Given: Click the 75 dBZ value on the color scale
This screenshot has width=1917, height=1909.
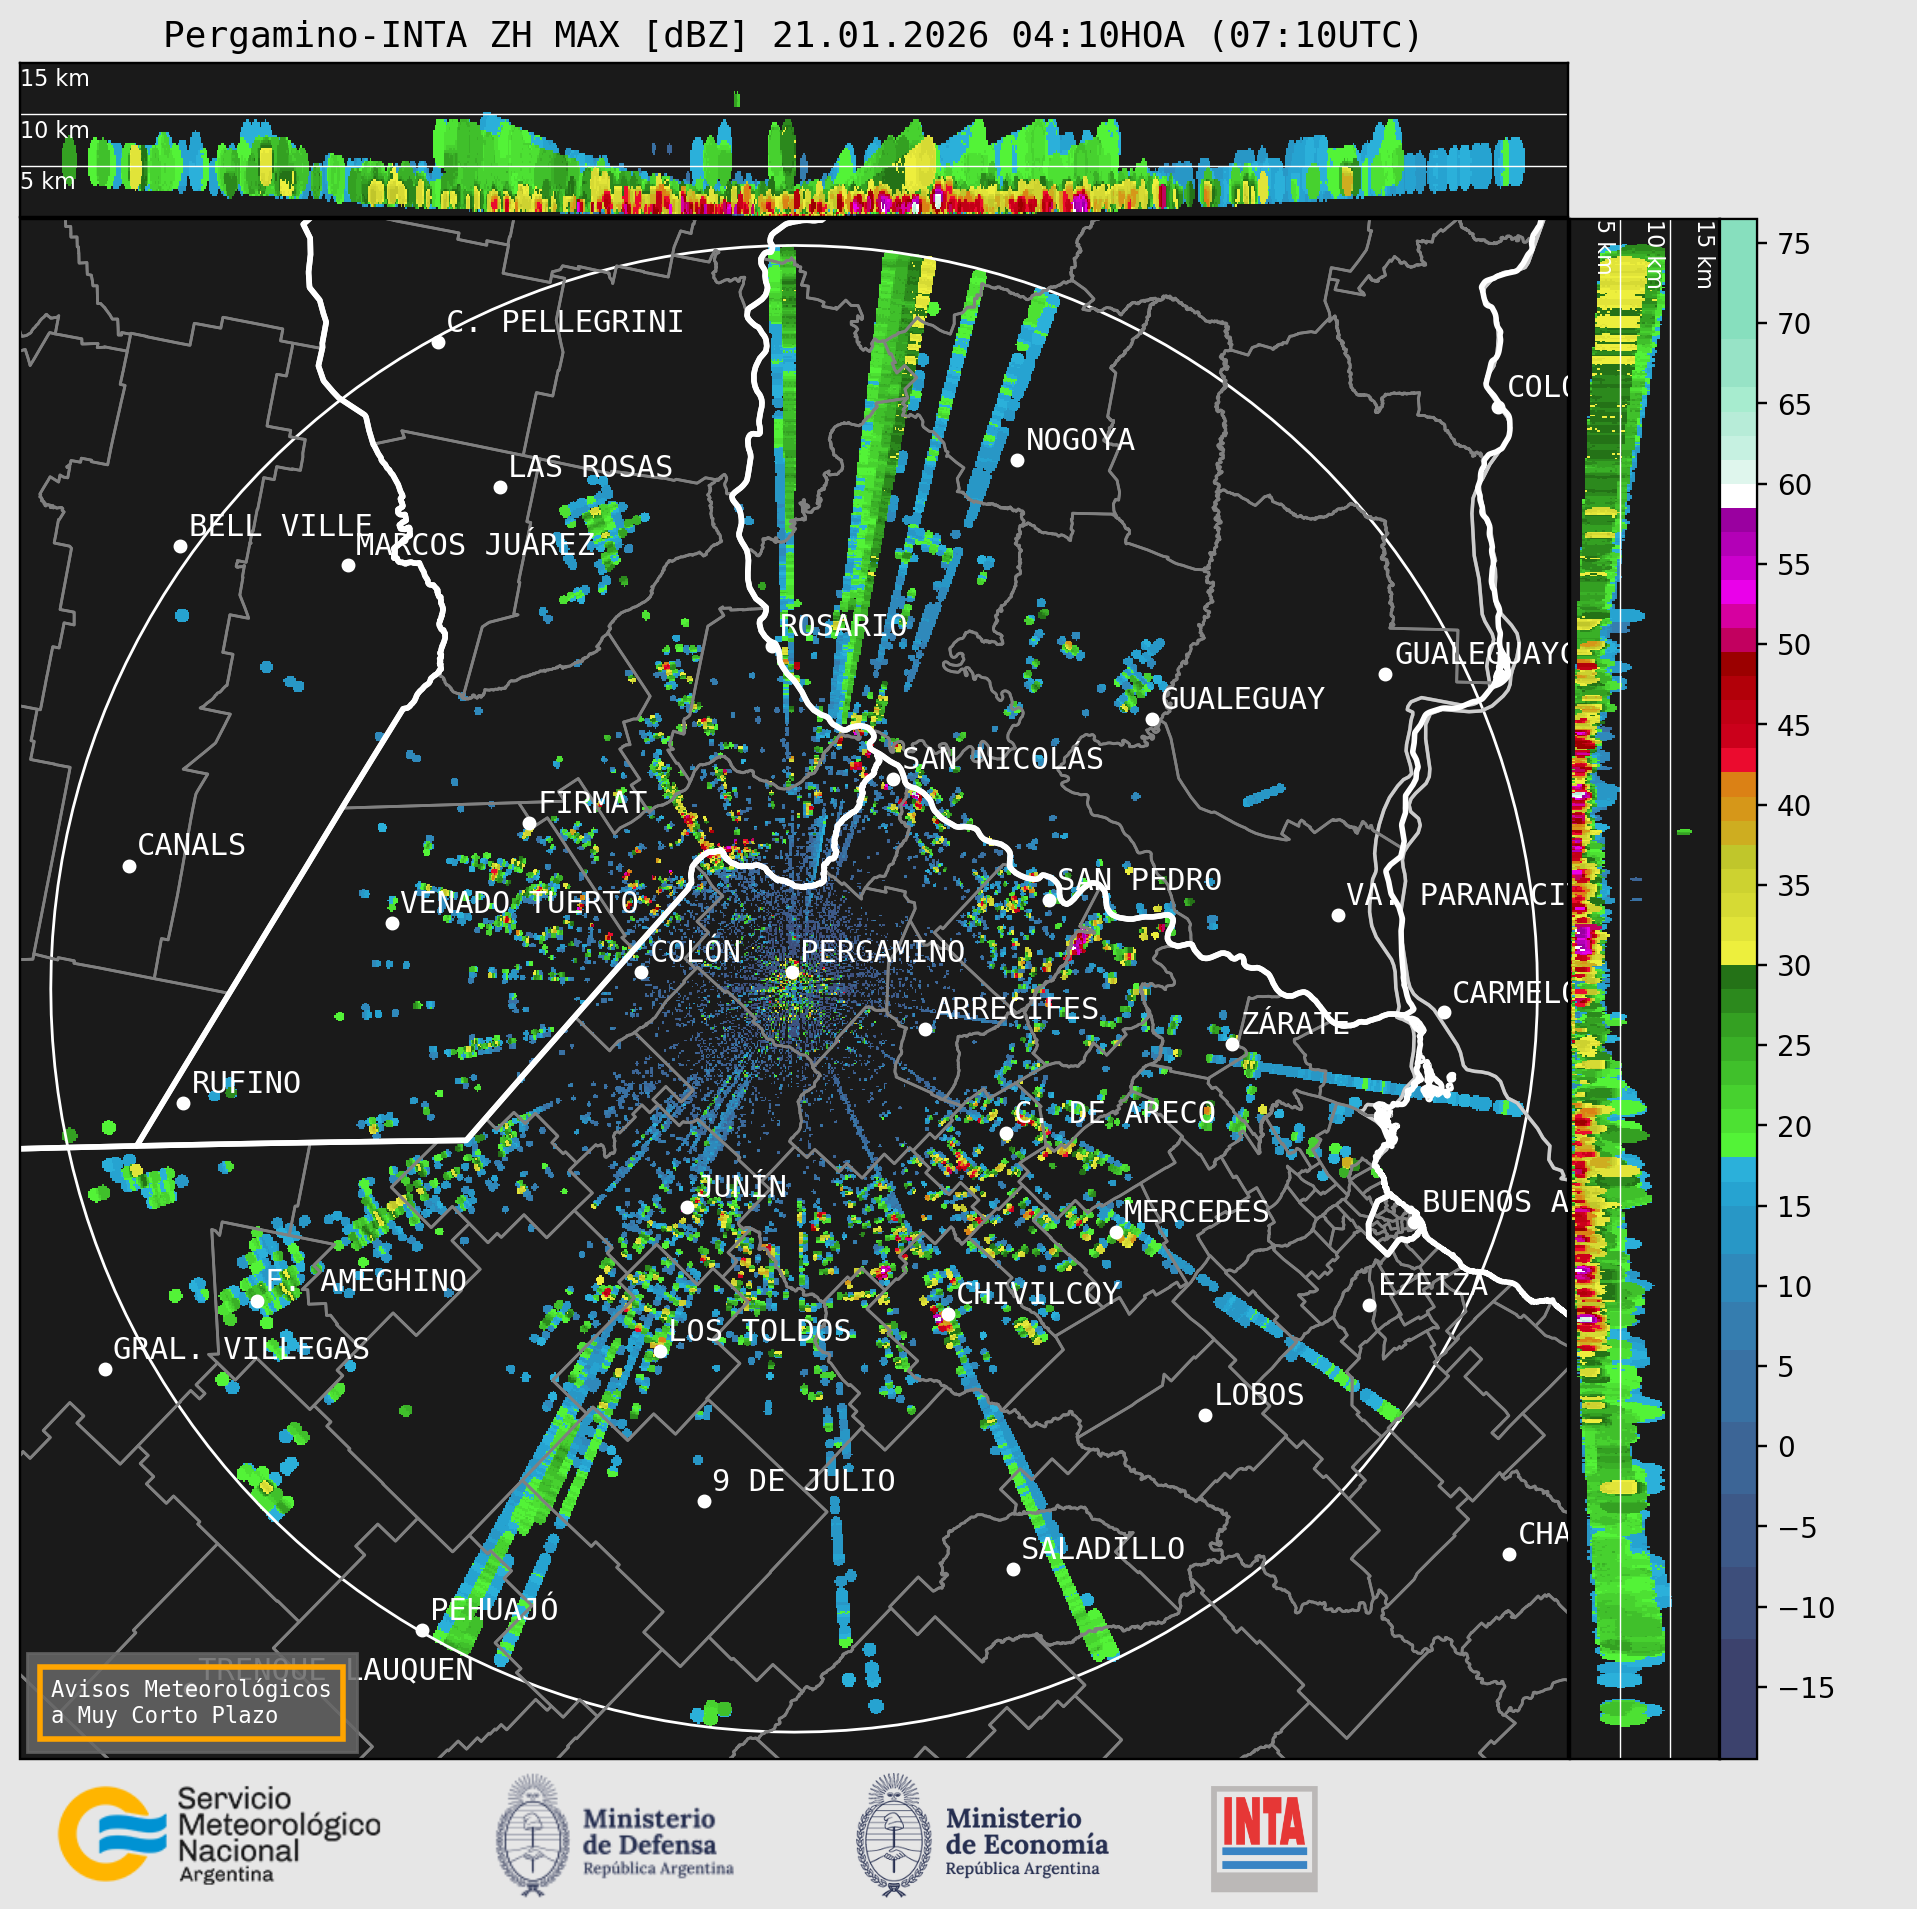Looking at the screenshot, I should (1794, 244).
